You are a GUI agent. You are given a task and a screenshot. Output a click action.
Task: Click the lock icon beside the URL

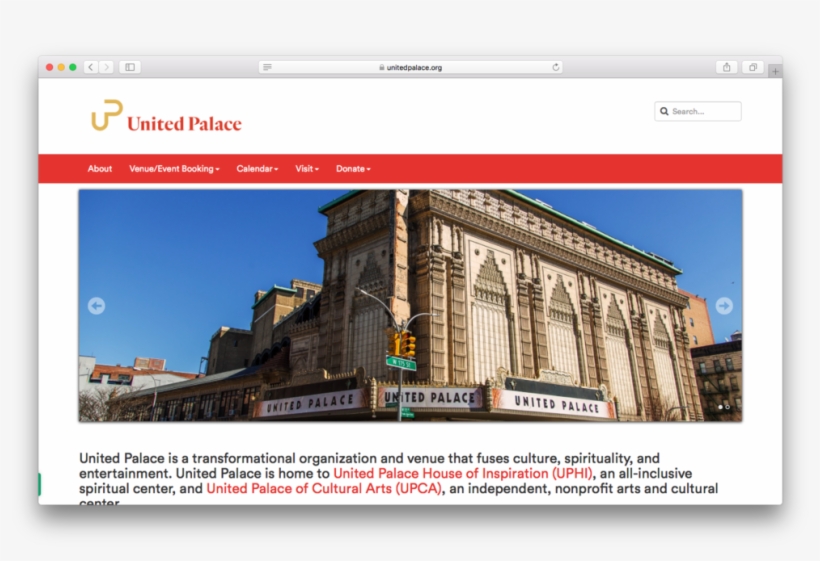382,67
